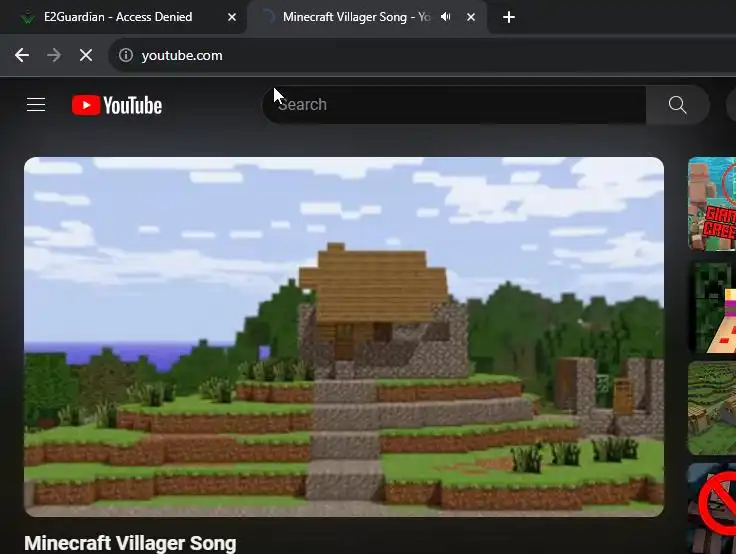736x554 pixels.
Task: Open the village aerial view suggested thumbnail
Action: 712,408
